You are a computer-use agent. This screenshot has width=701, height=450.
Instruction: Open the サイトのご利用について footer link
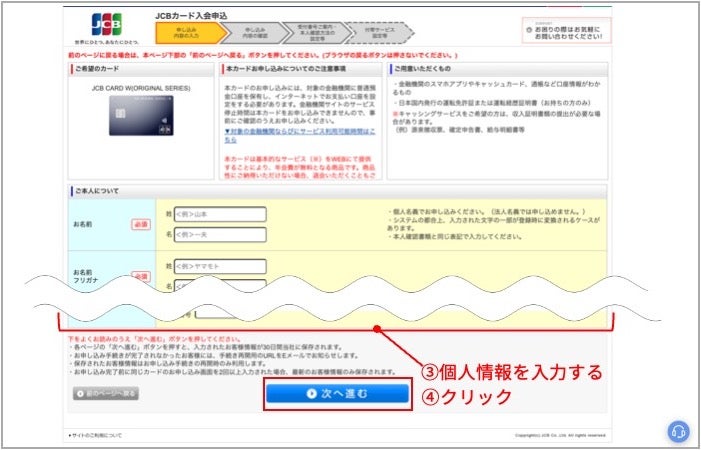(x=95, y=436)
